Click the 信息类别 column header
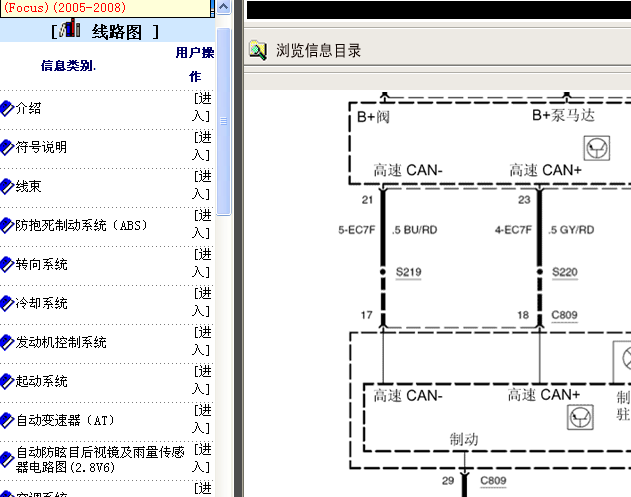This screenshot has width=631, height=497. pos(68,66)
